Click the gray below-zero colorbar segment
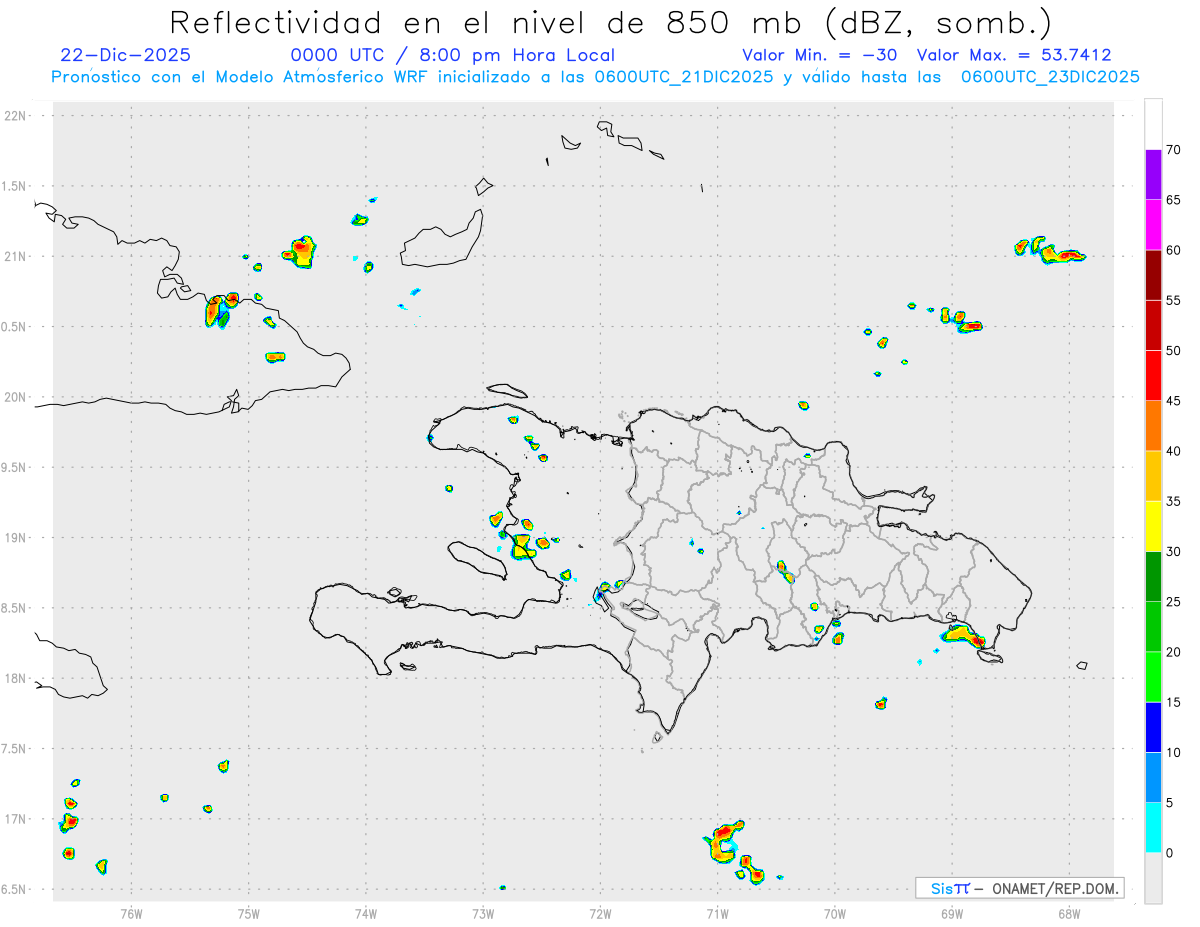The width and height of the screenshot is (1200, 927). pos(1153,878)
